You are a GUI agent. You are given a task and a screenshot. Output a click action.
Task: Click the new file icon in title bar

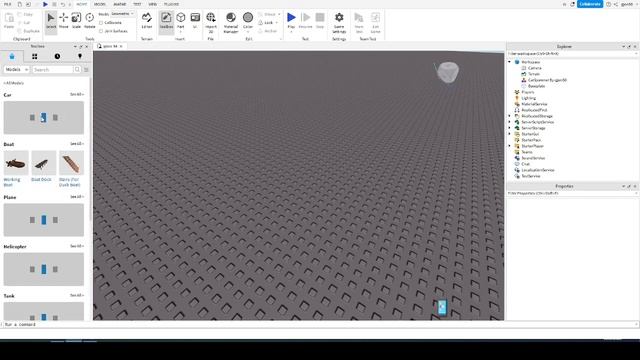click(19, 4)
